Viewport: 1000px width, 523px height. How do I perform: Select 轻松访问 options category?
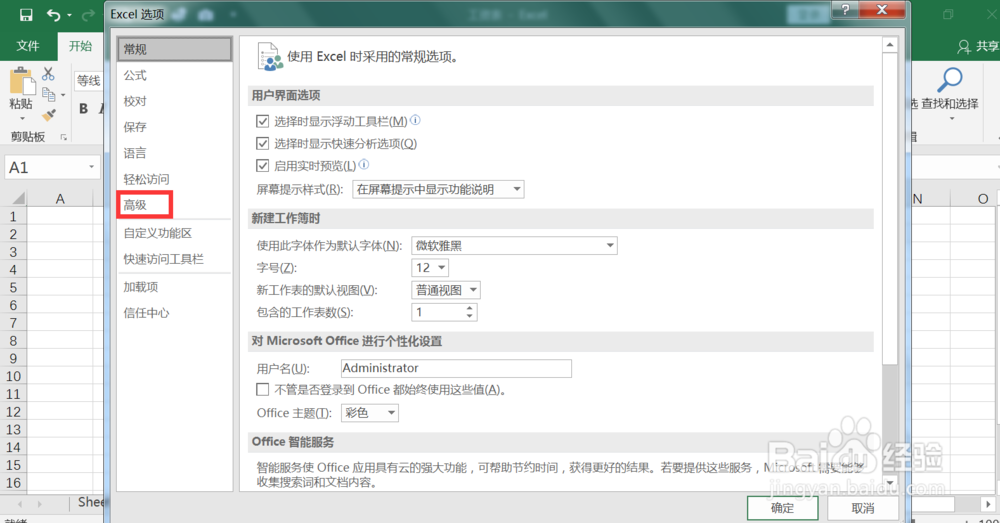point(174,179)
